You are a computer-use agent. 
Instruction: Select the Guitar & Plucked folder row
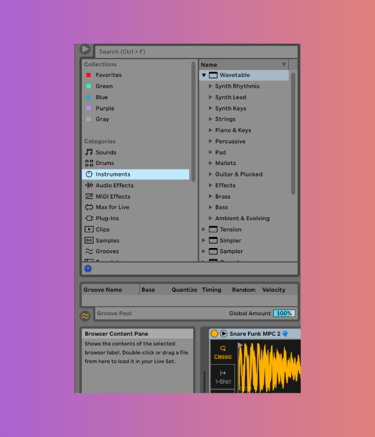pos(245,174)
